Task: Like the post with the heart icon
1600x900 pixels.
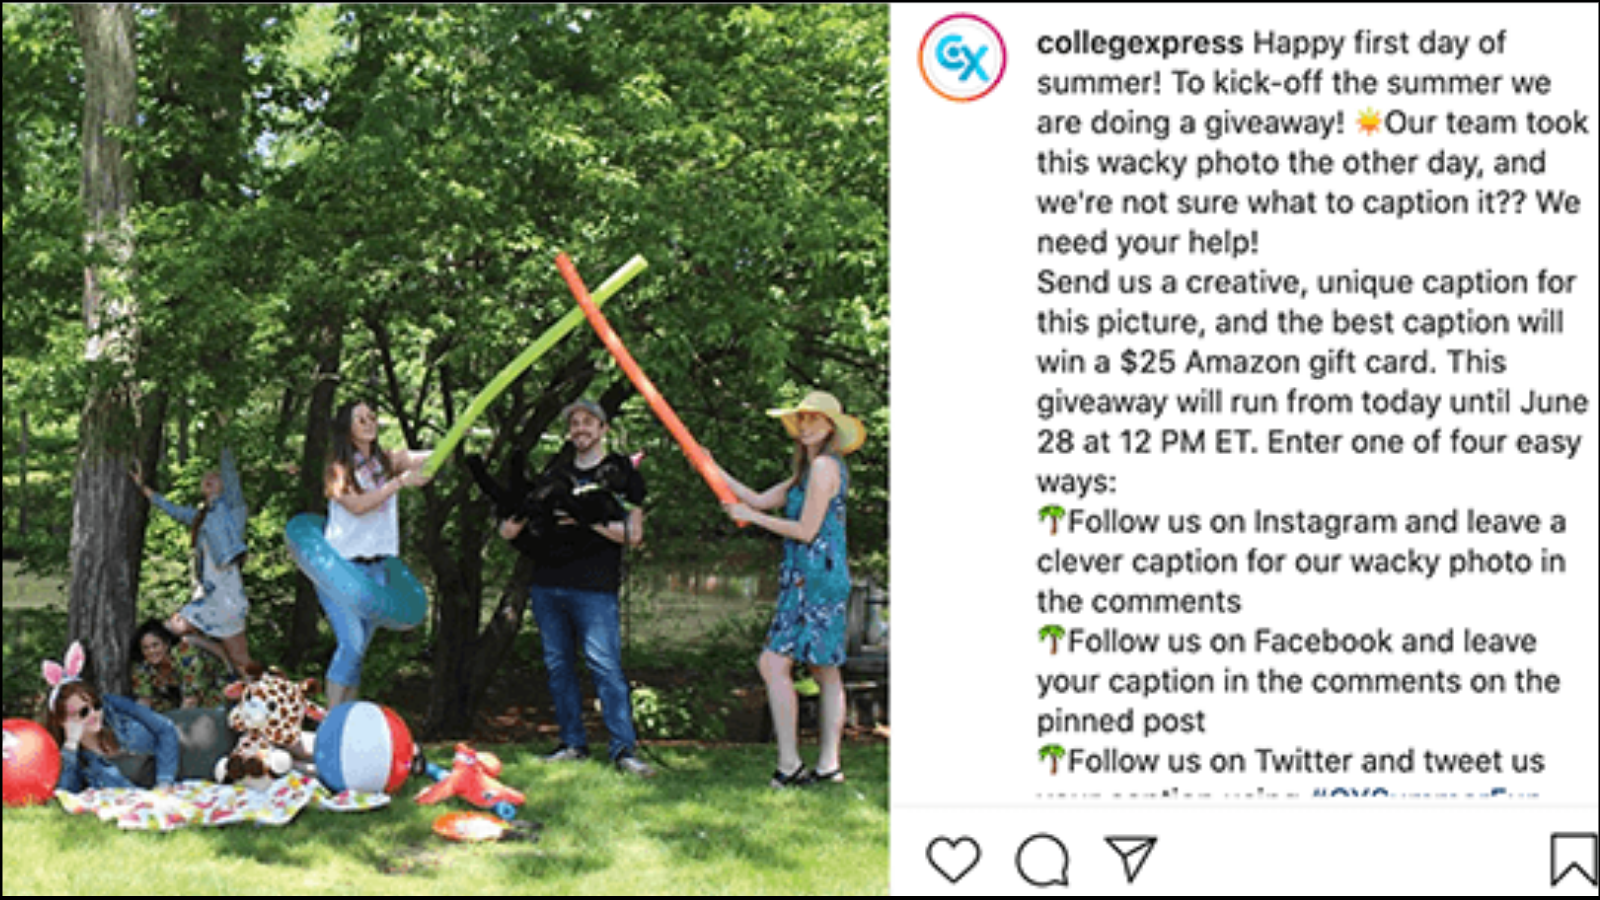Action: click(953, 860)
